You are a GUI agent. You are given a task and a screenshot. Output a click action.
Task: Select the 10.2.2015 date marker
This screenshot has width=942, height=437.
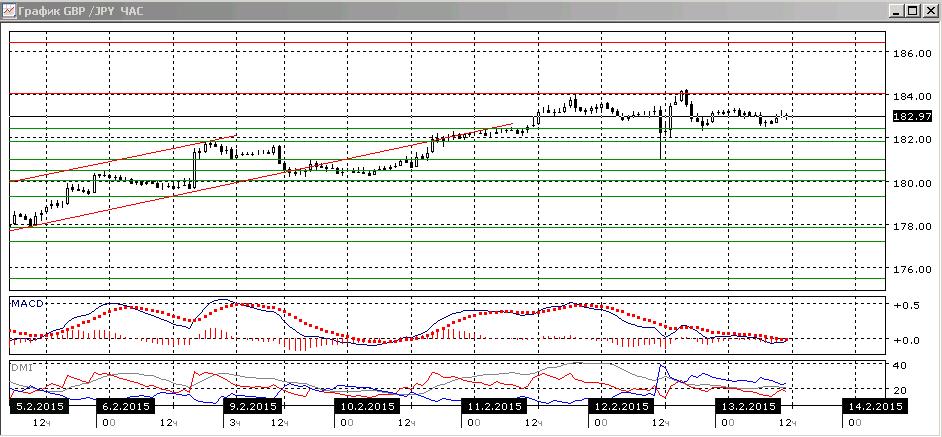pyautogui.click(x=365, y=406)
